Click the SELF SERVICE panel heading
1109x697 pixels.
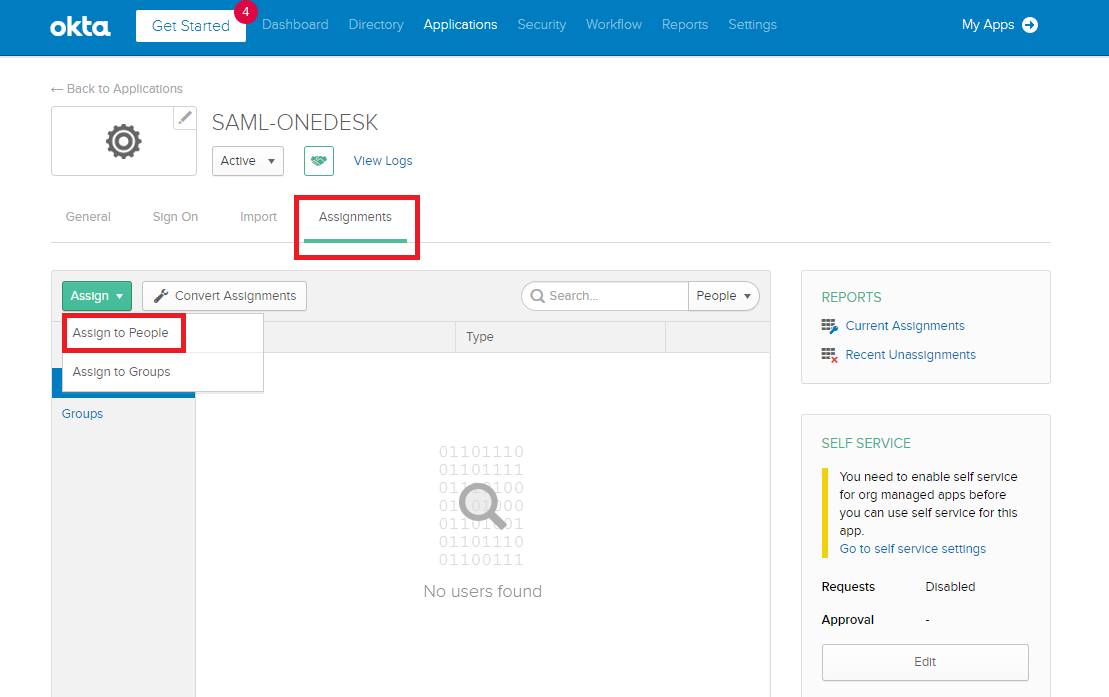(866, 444)
